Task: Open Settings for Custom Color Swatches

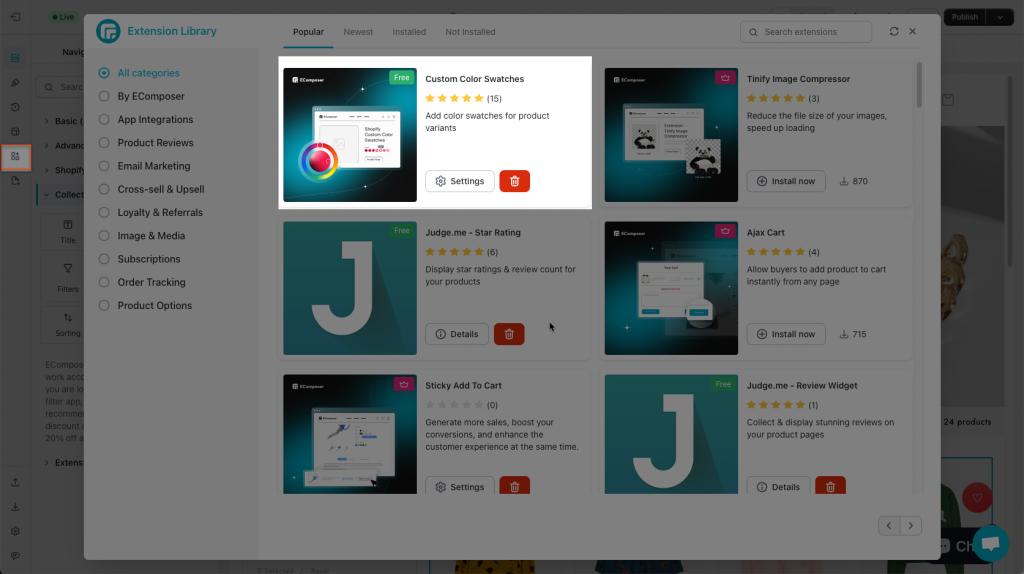Action: [460, 181]
